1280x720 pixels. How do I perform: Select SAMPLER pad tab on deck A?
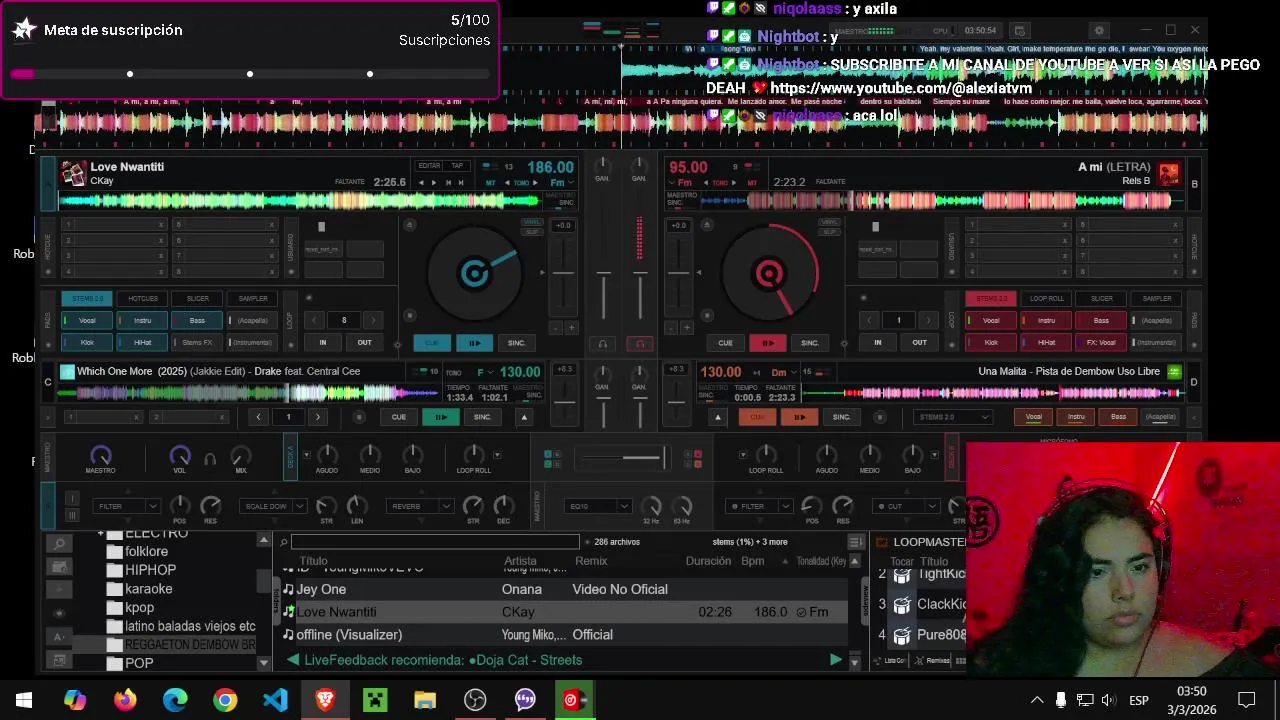(252, 298)
